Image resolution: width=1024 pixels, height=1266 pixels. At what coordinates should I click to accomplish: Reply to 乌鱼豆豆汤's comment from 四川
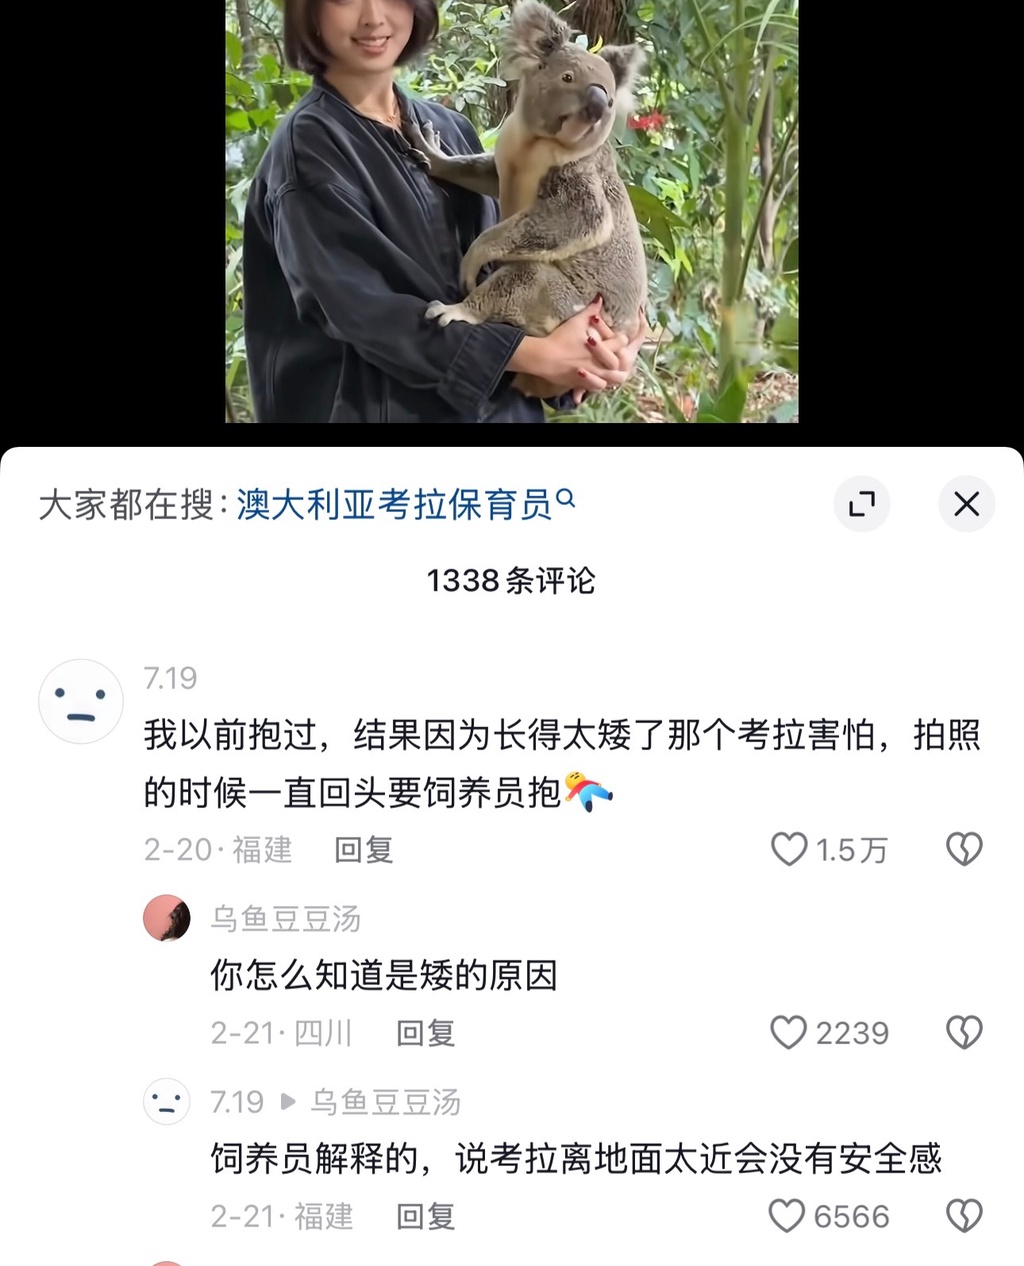tap(426, 1033)
